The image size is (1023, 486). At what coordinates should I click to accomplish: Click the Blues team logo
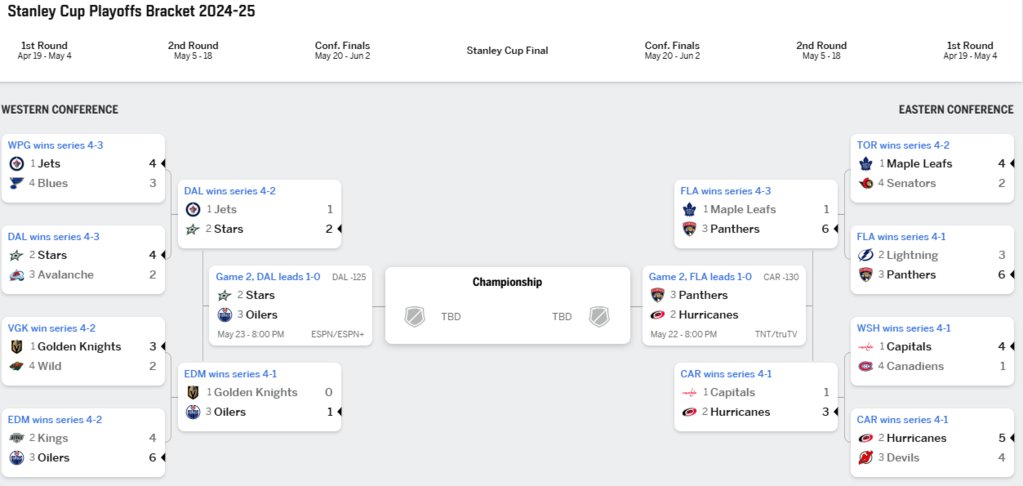tap(16, 183)
